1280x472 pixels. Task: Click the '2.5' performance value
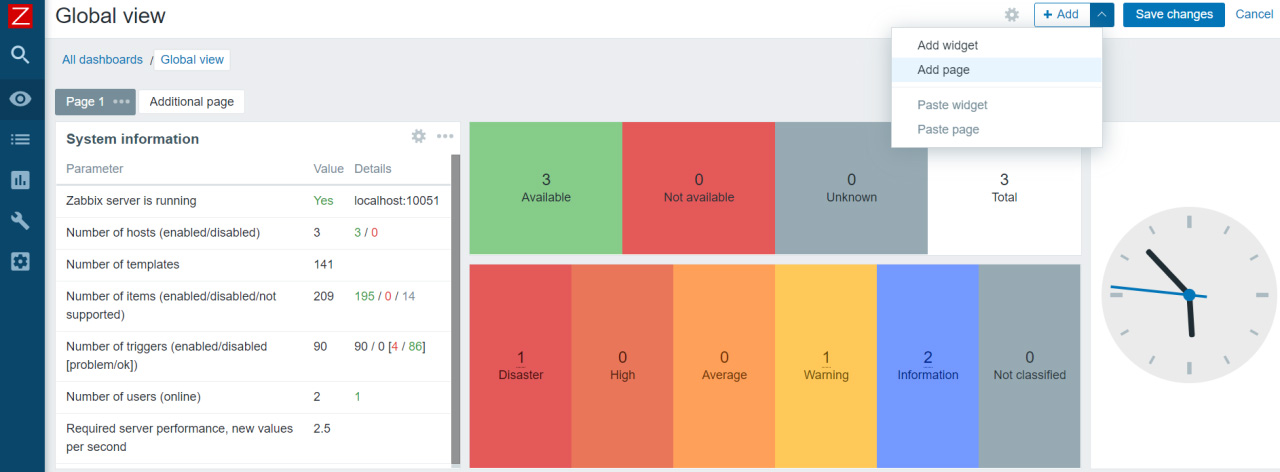pyautogui.click(x=322, y=429)
